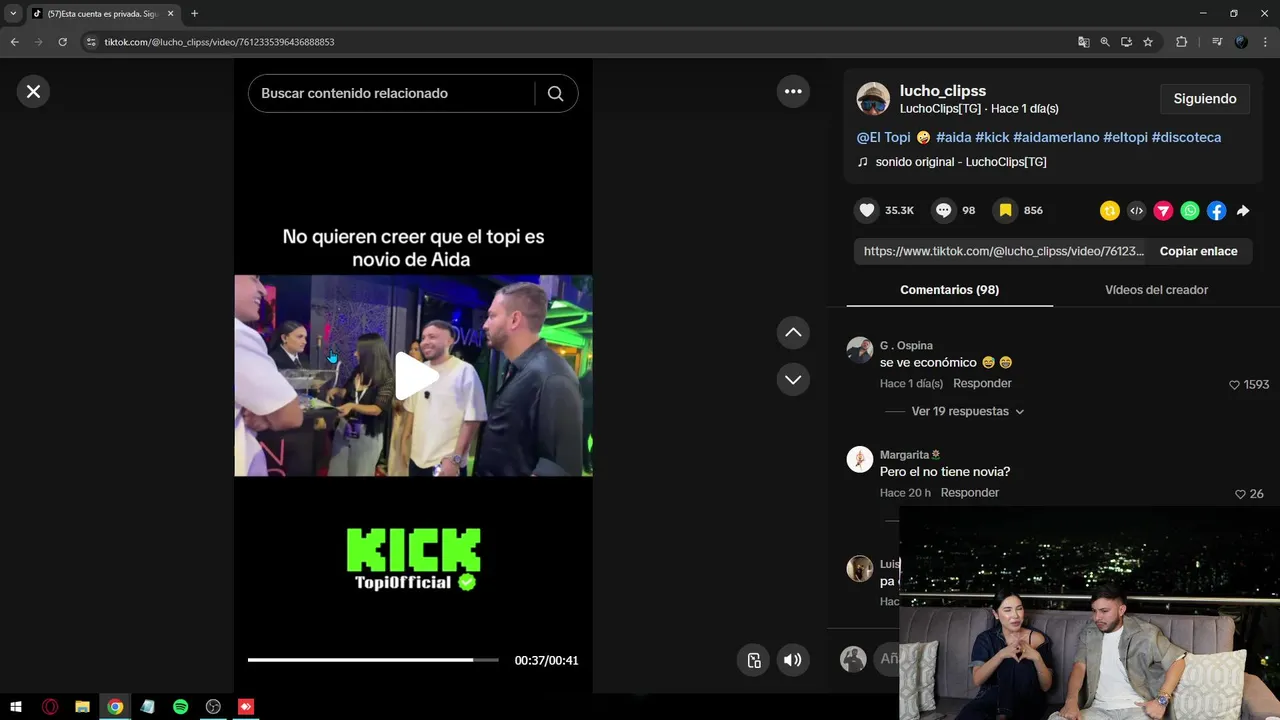Open Chrome profile avatar
Viewport: 1280px width, 720px height.
[x=1241, y=42]
